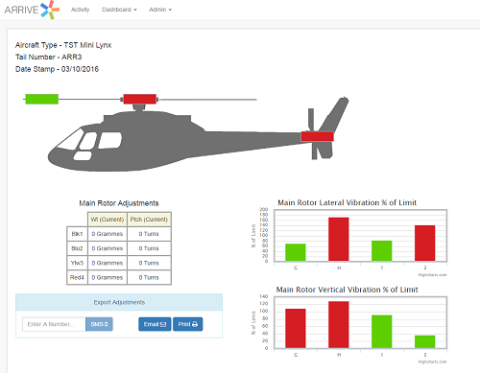Click the red tail rotor indicator
Image resolution: width=480 pixels, height=373 pixels.
(x=317, y=136)
